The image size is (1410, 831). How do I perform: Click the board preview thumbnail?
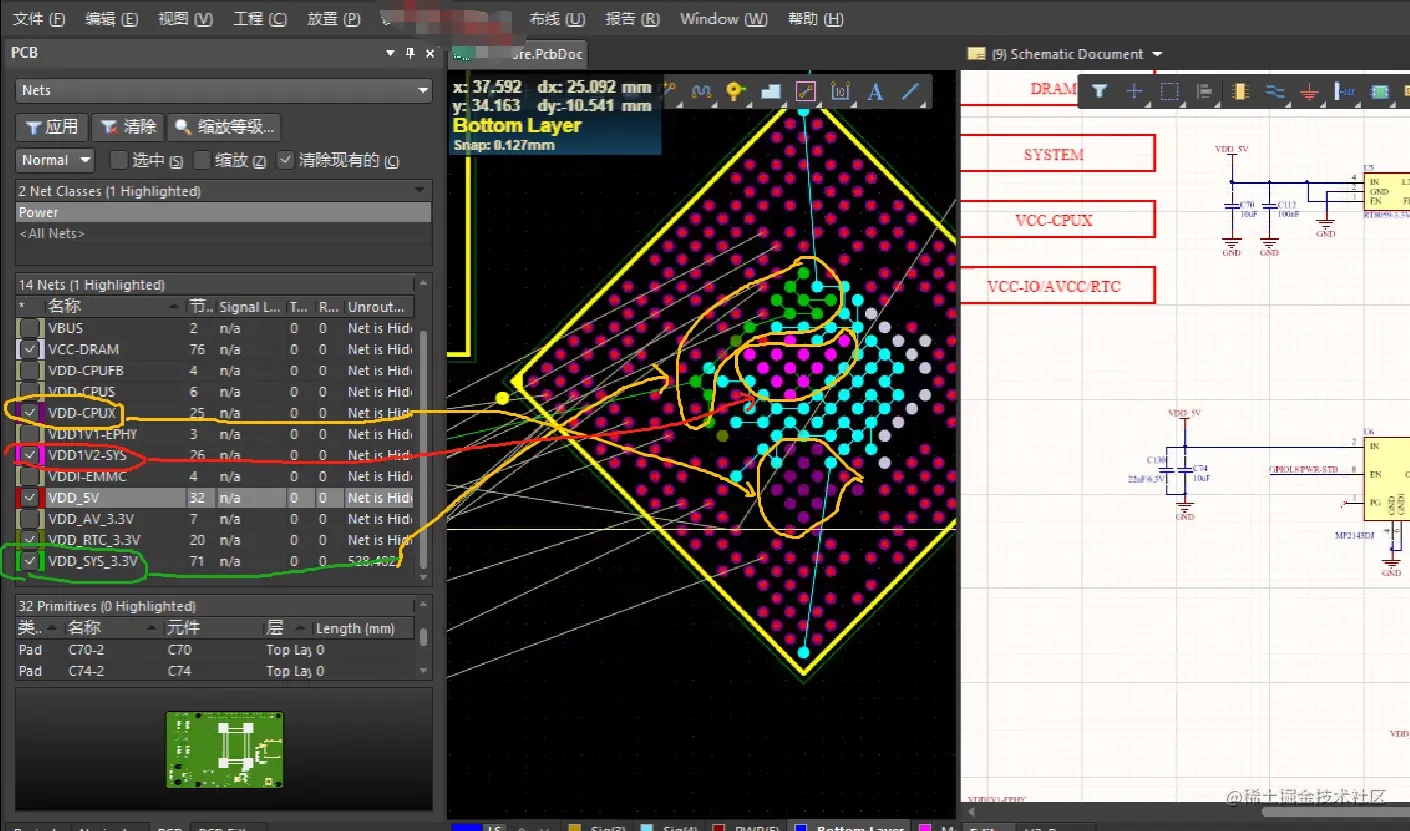[x=224, y=749]
